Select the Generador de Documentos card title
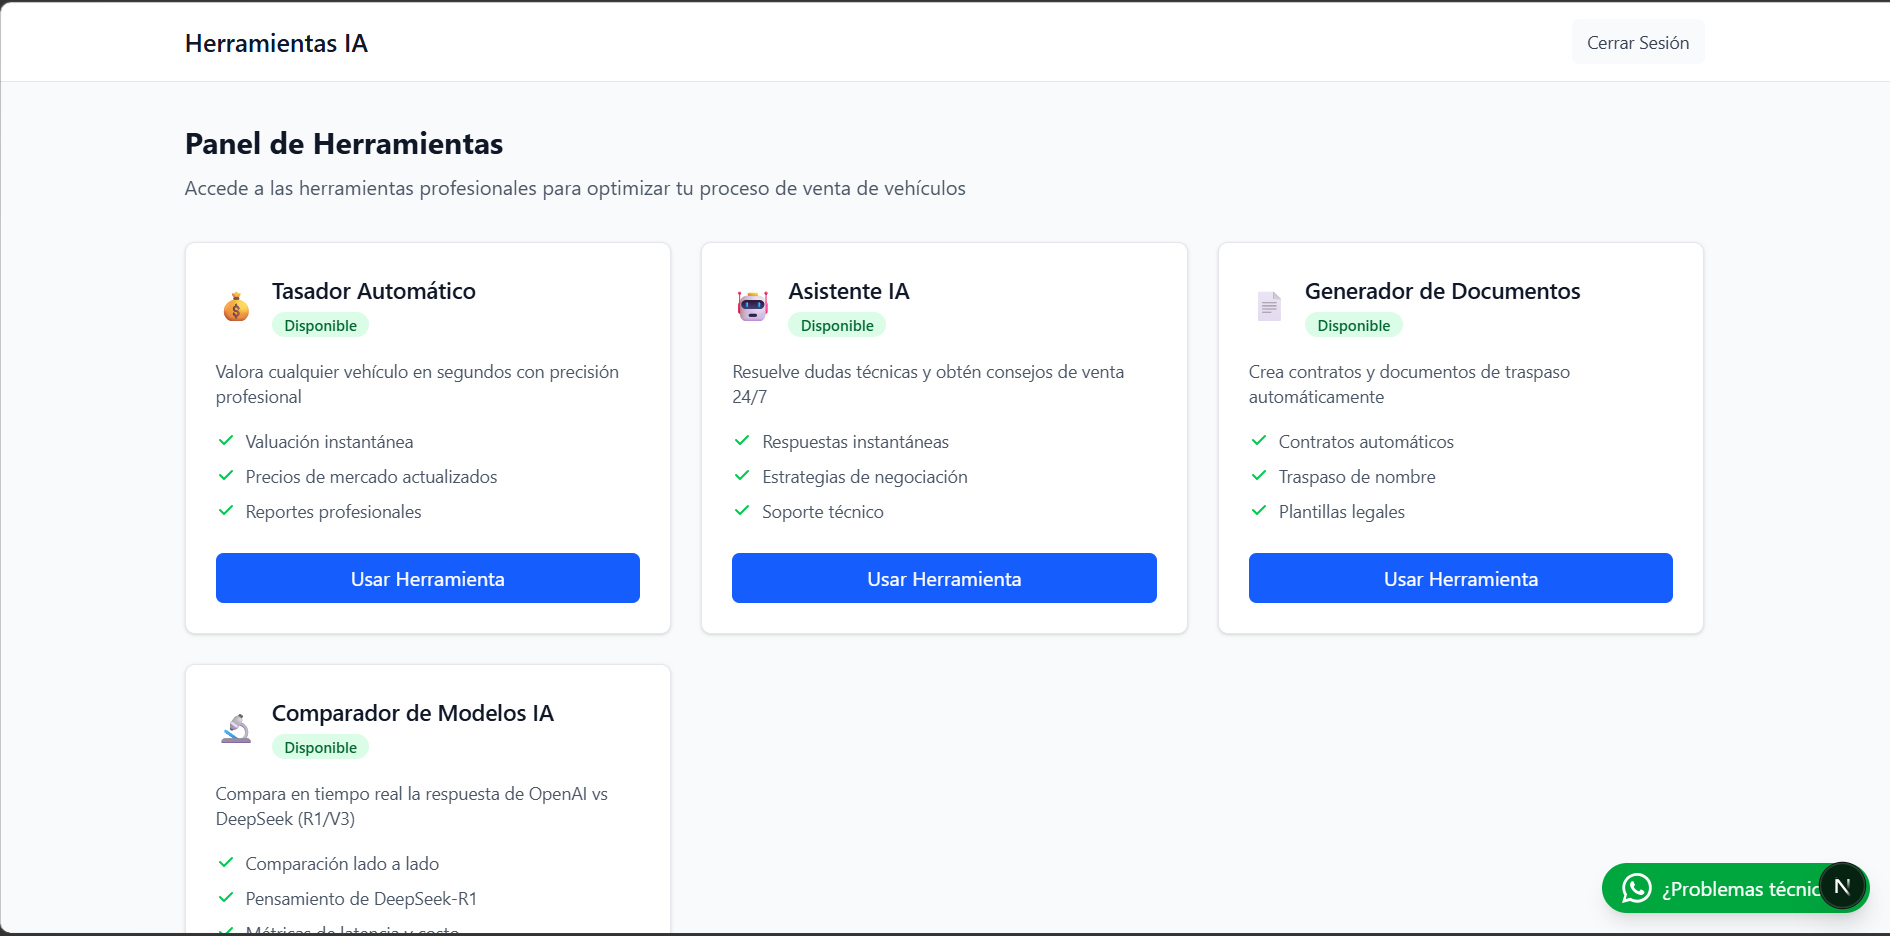 click(1442, 291)
